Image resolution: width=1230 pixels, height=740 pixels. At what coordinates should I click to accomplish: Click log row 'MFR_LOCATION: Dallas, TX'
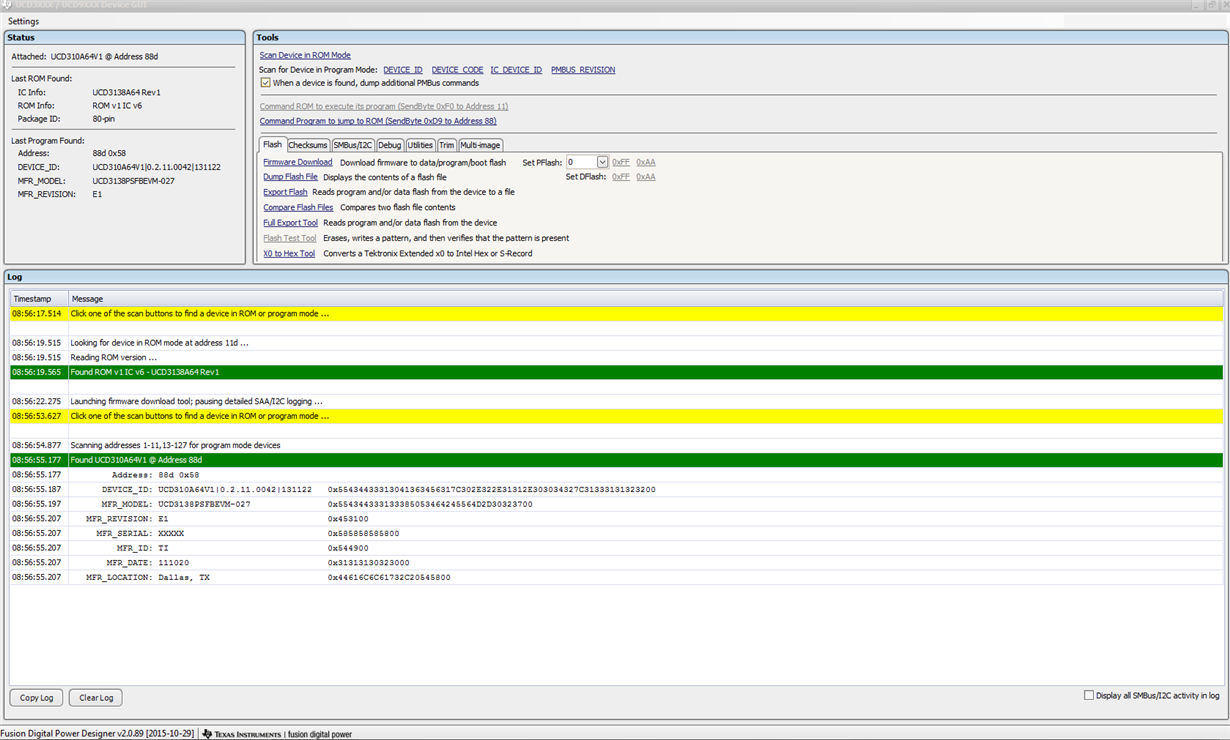pyautogui.click(x=616, y=577)
